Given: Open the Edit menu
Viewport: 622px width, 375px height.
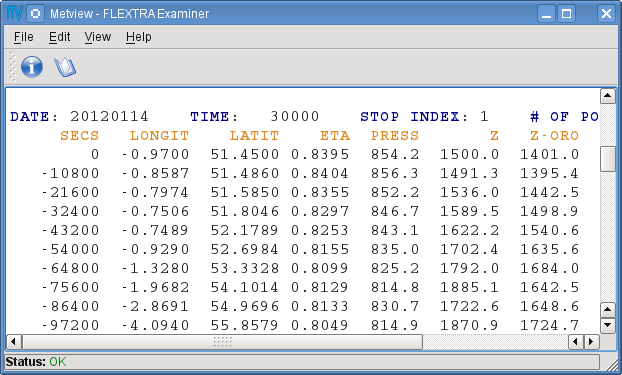Looking at the screenshot, I should point(60,37).
